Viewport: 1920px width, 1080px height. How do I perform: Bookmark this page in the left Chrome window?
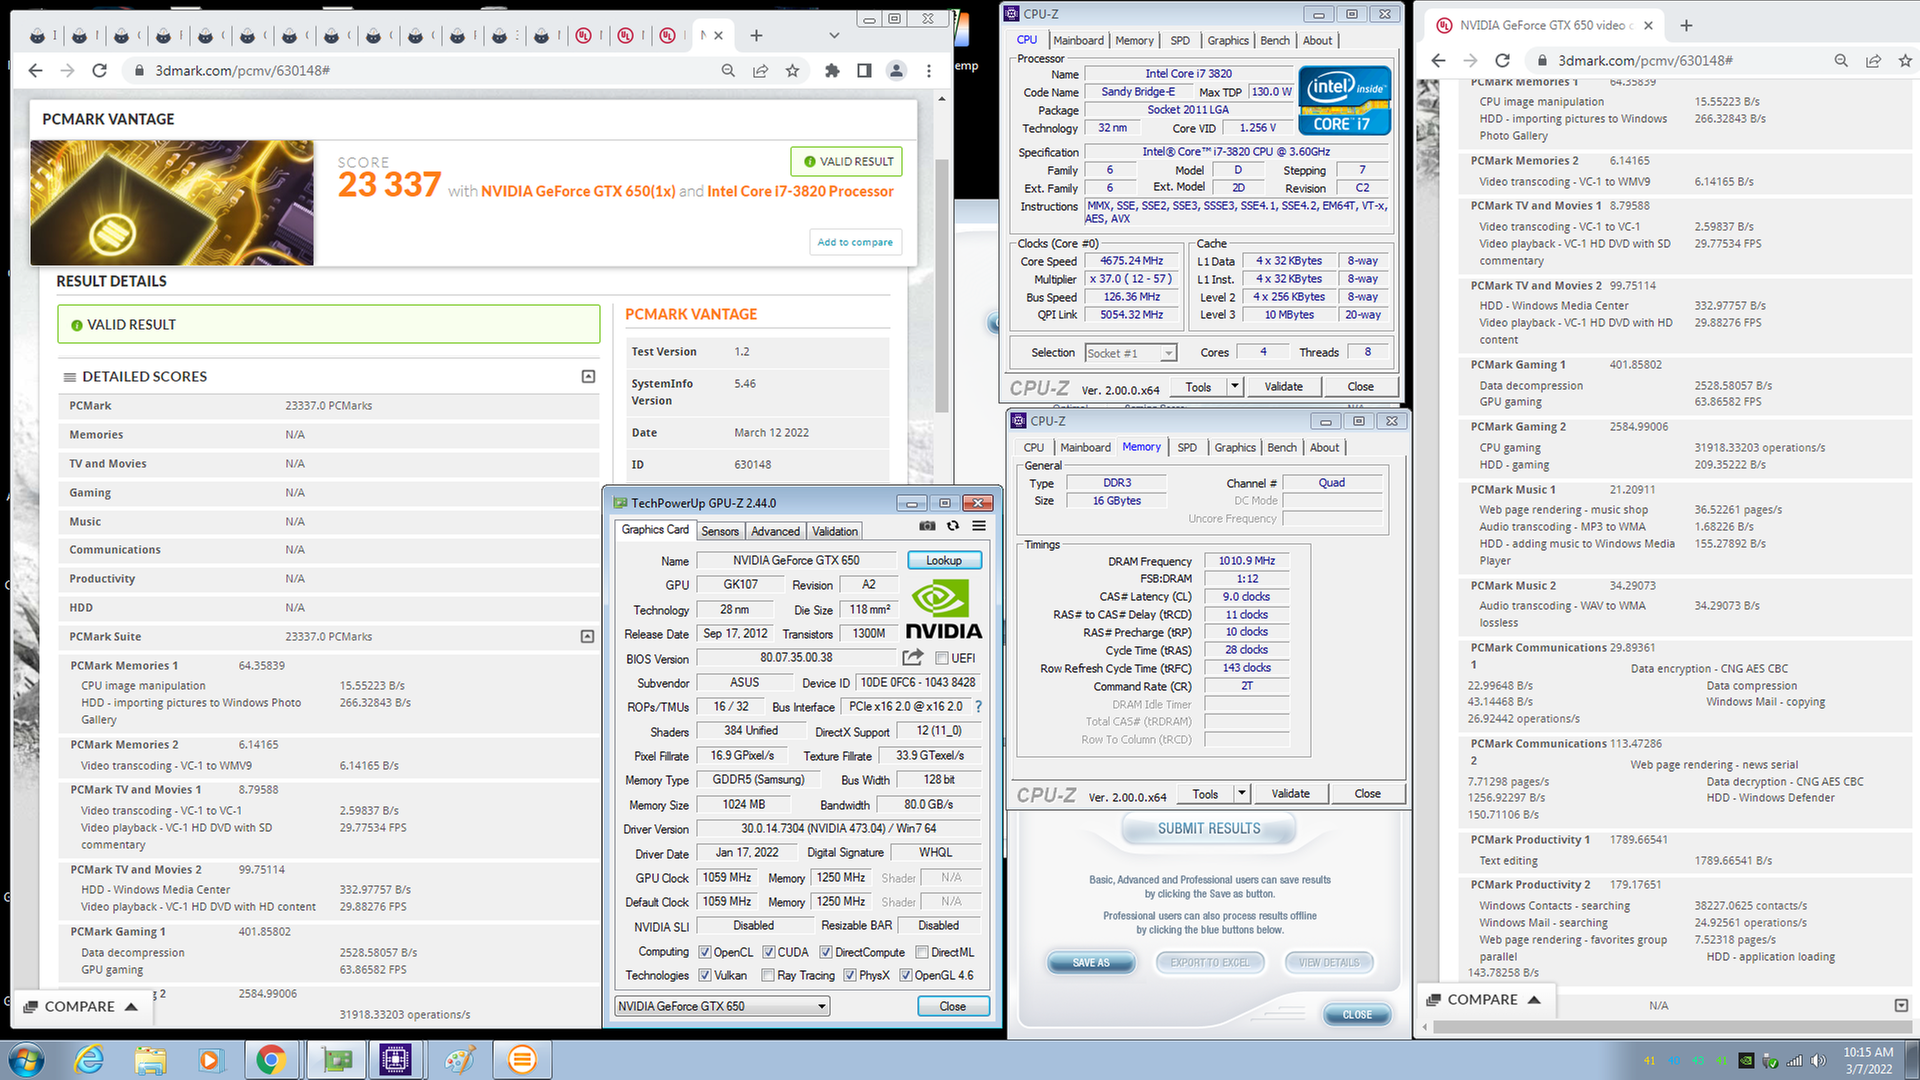coord(793,70)
